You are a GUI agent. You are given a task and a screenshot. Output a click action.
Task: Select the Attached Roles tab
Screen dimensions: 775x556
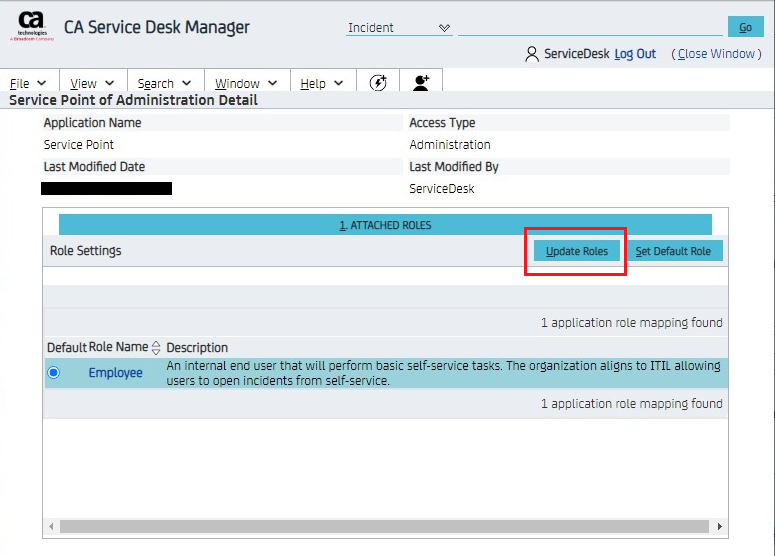(x=385, y=225)
